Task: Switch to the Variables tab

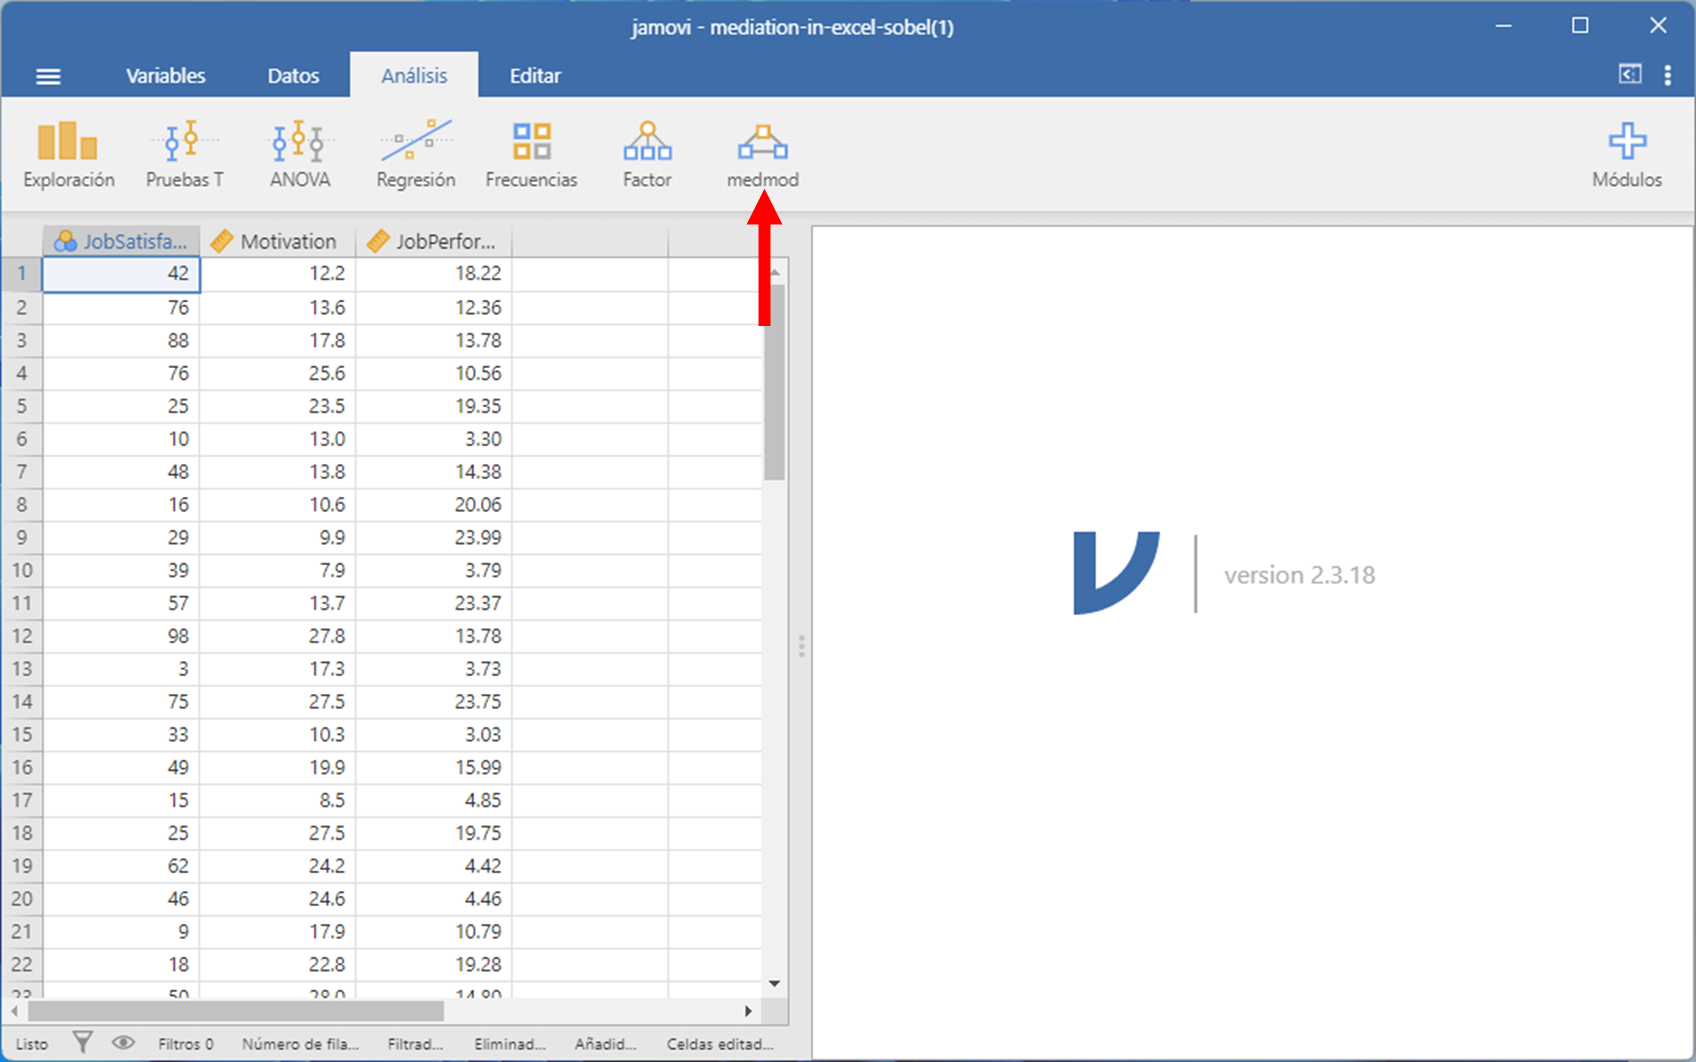Action: pyautogui.click(x=165, y=76)
